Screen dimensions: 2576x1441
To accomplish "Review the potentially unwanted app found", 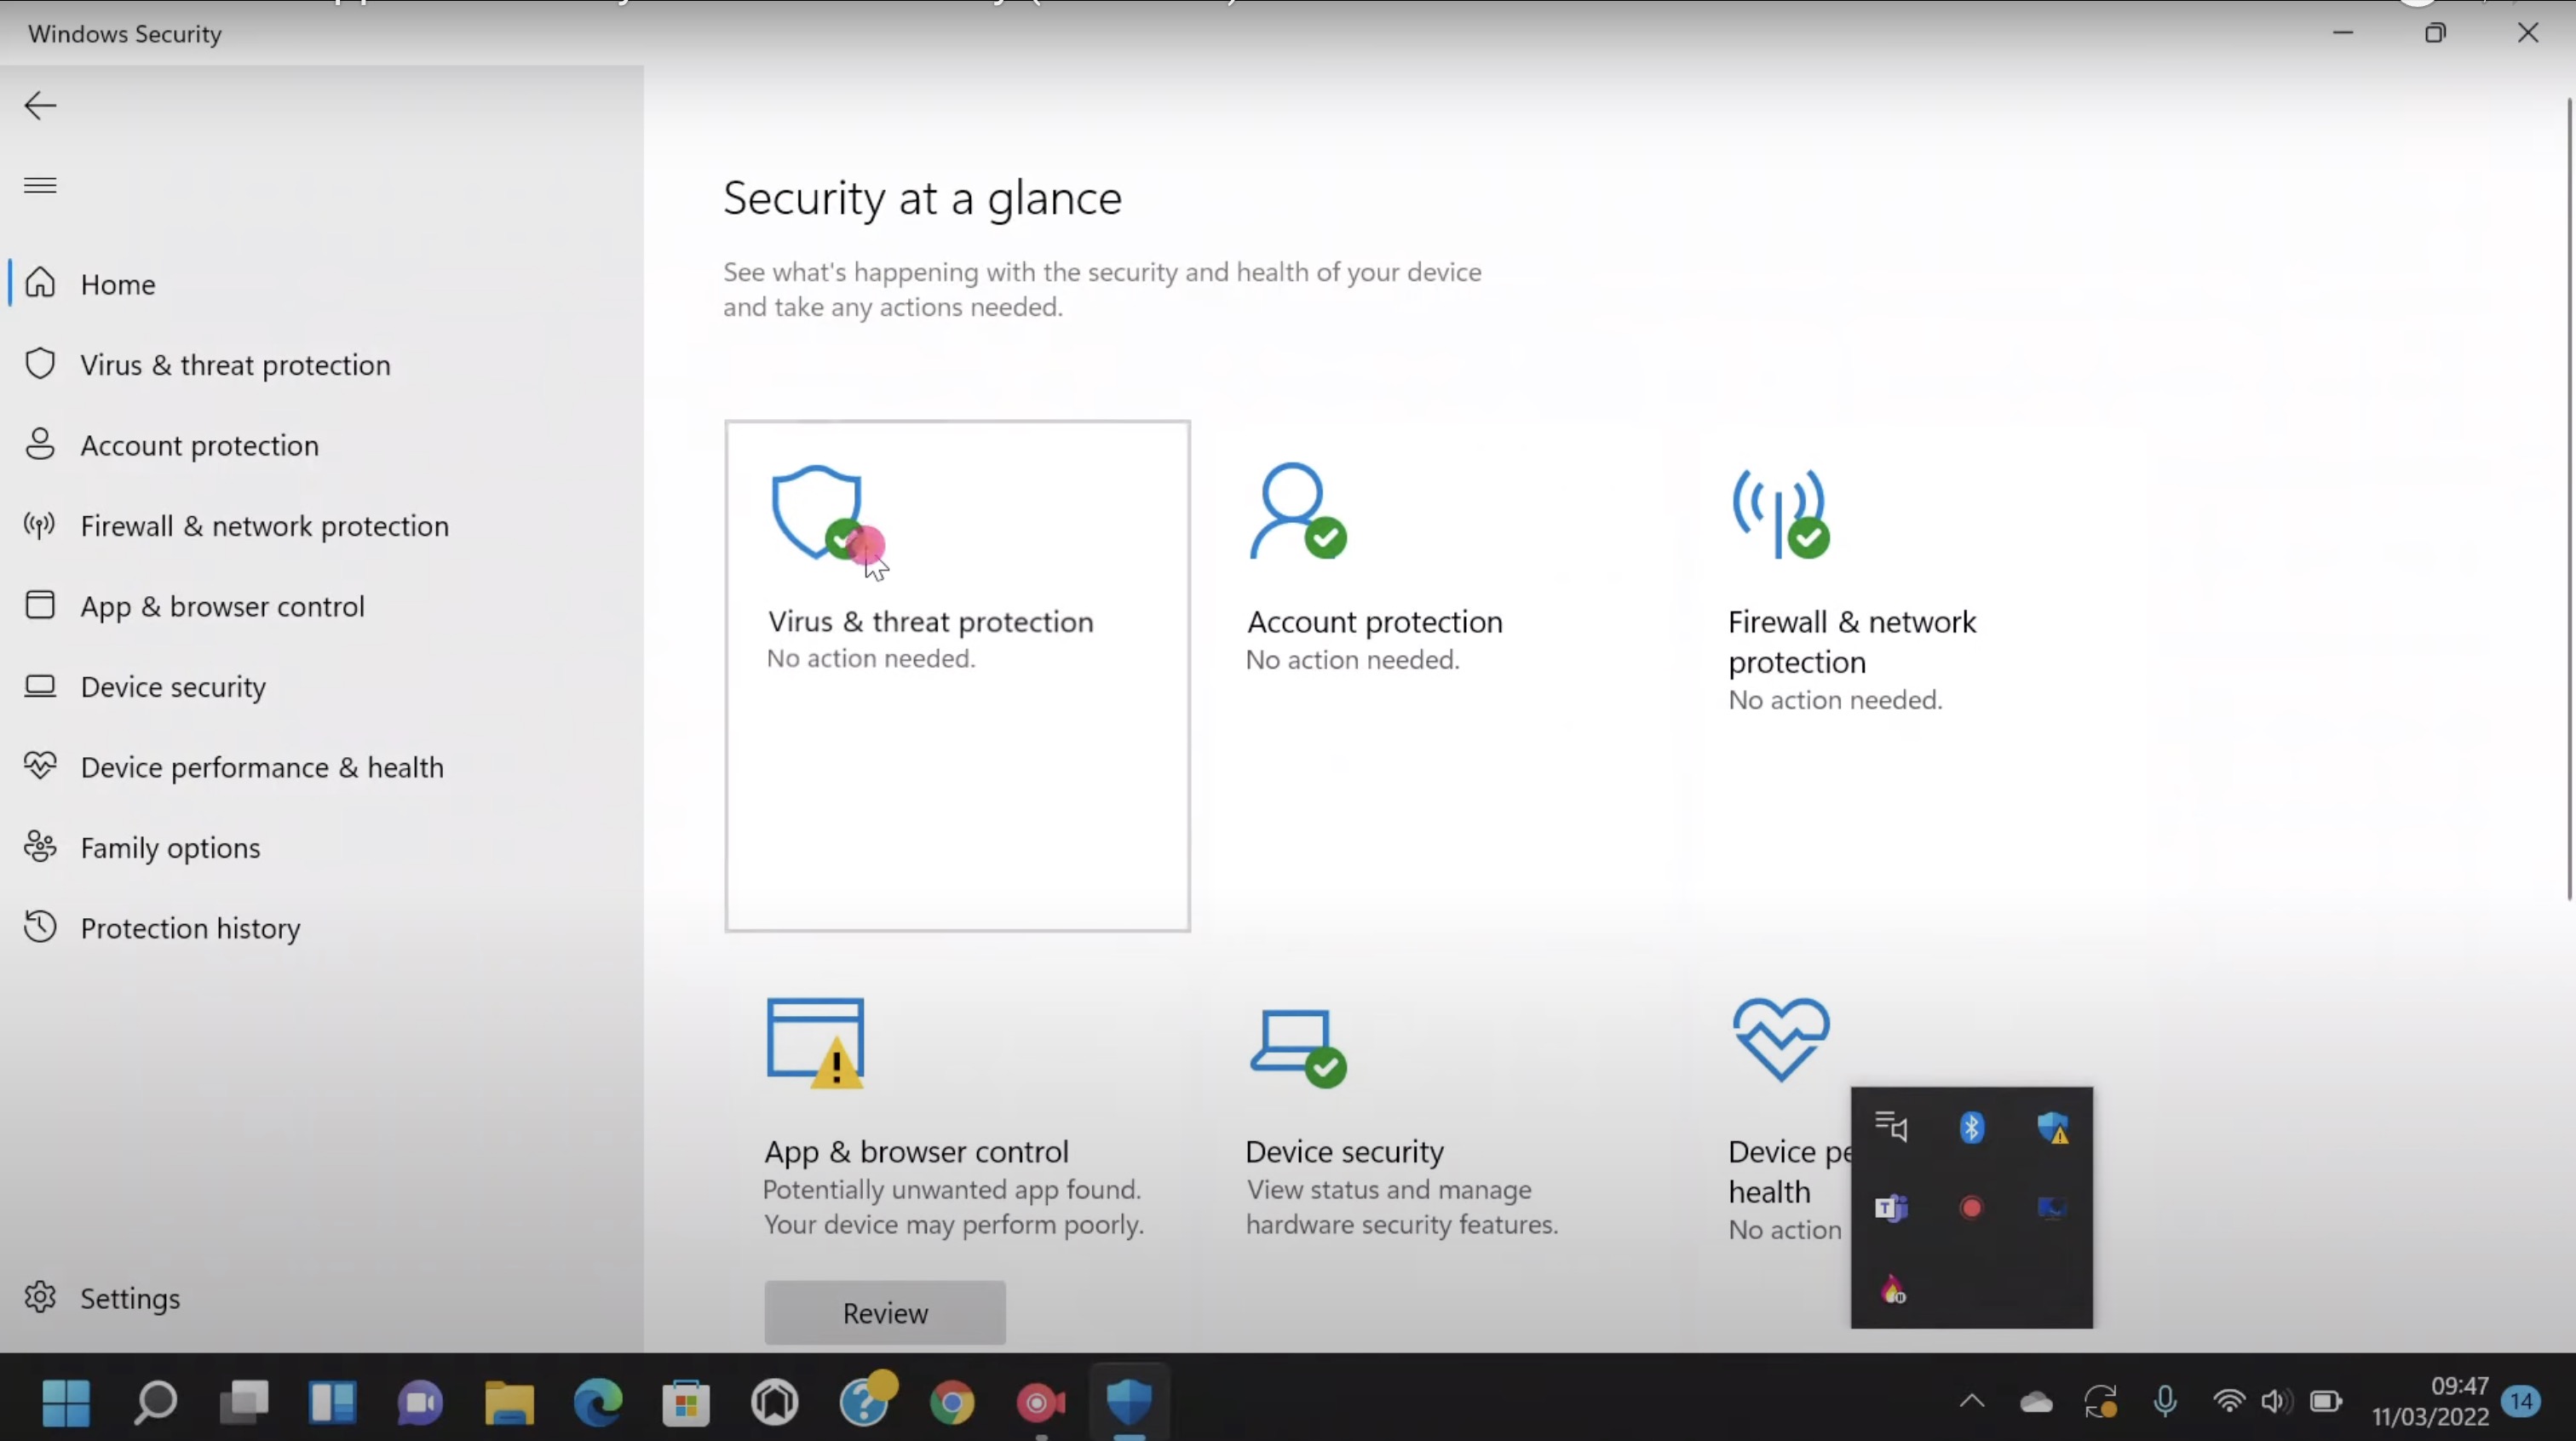I will 884,1312.
